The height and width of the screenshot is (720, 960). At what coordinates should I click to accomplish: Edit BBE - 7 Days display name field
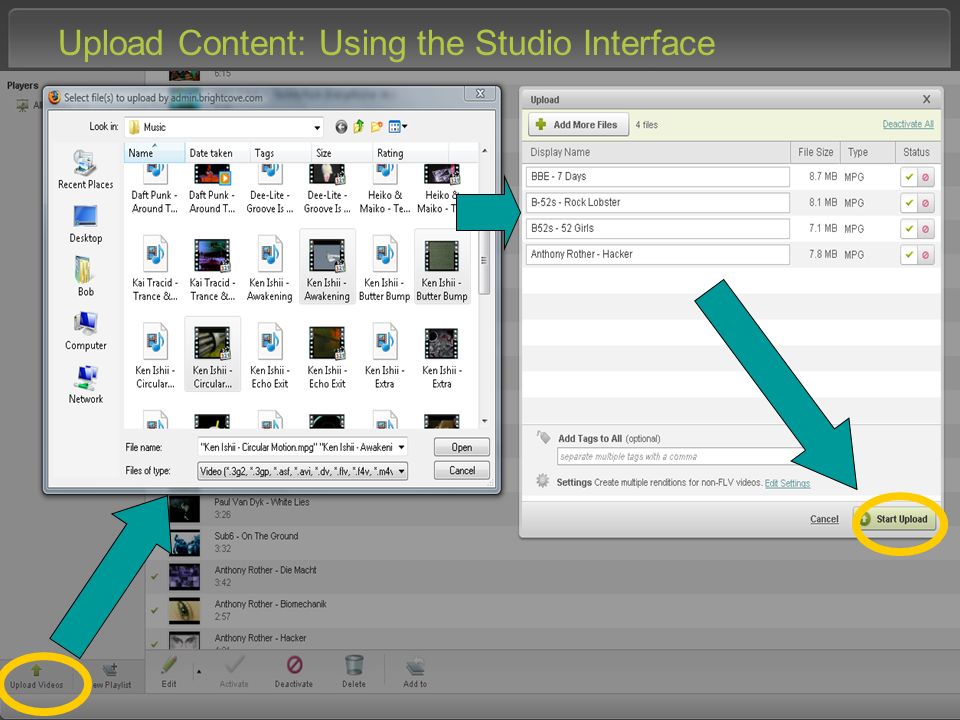coord(658,176)
